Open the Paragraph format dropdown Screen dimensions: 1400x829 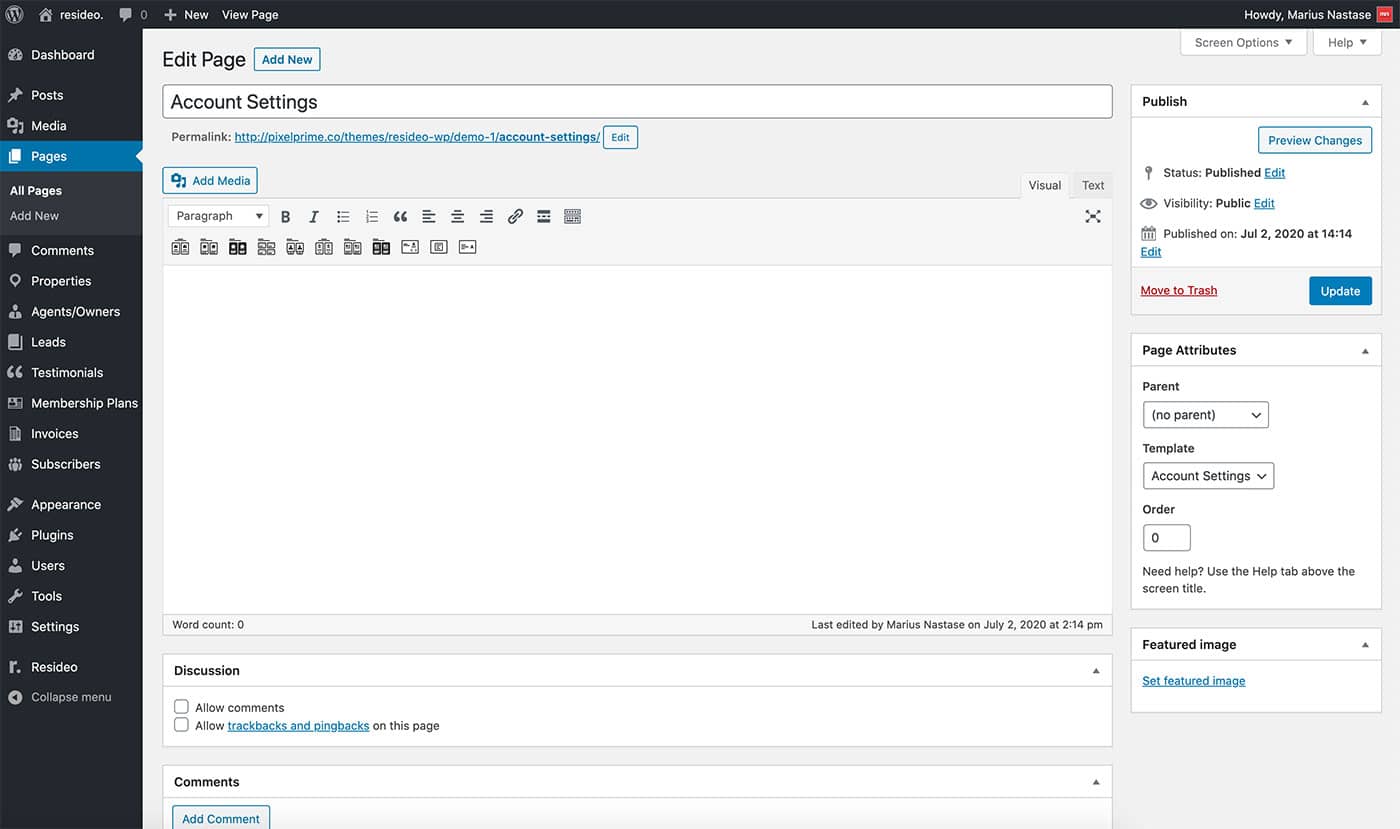click(x=218, y=216)
